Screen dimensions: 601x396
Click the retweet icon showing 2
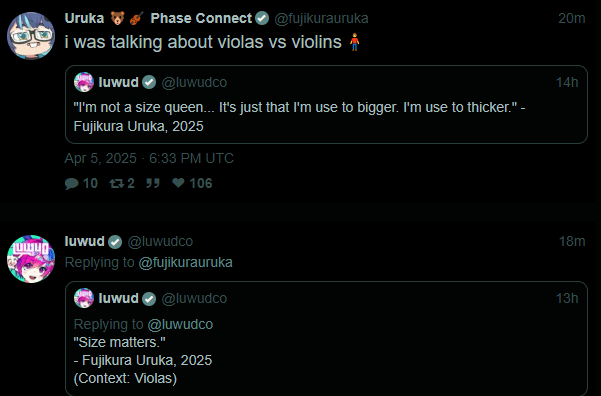[x=117, y=184]
